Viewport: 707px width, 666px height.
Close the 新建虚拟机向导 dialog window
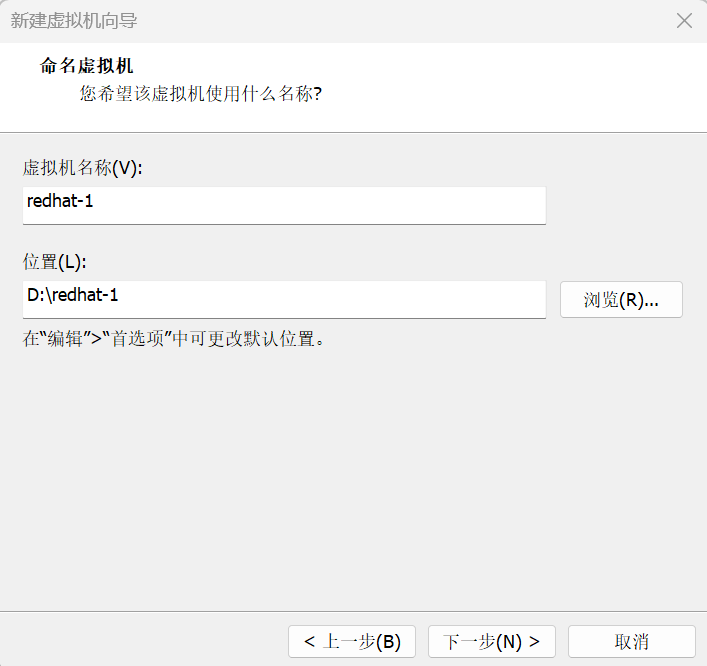(684, 21)
